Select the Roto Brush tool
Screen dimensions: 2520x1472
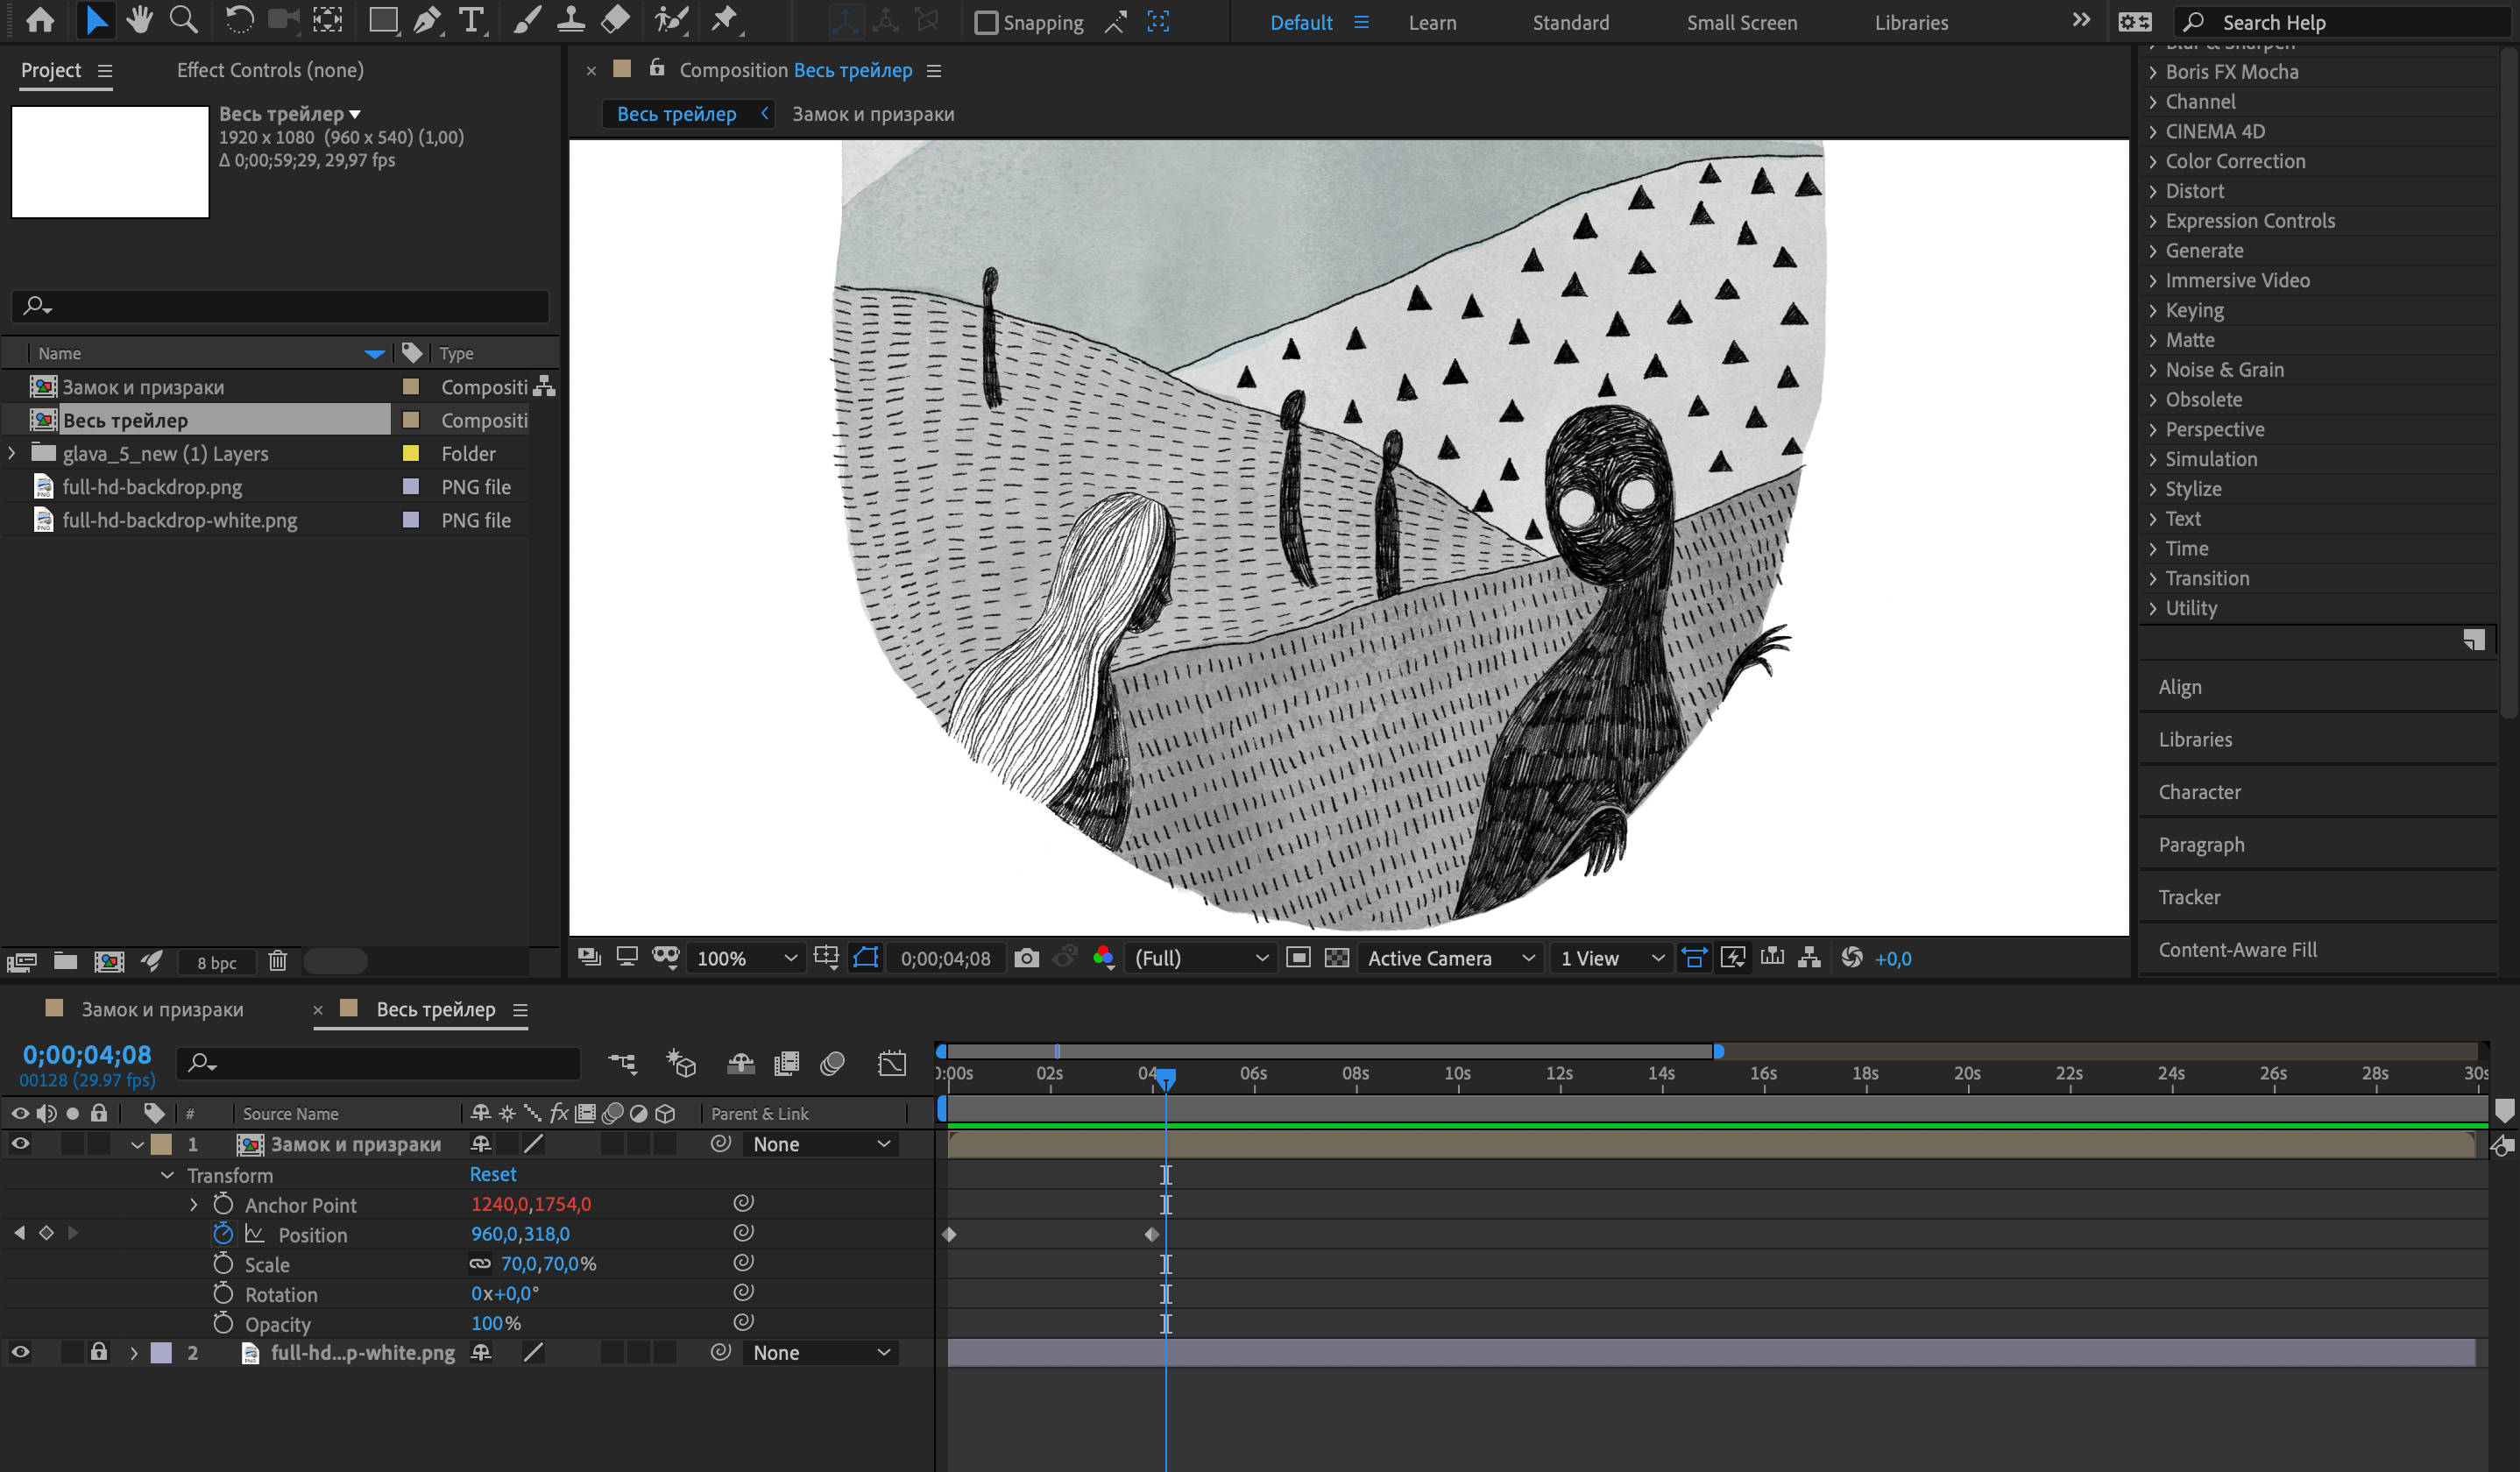671,21
